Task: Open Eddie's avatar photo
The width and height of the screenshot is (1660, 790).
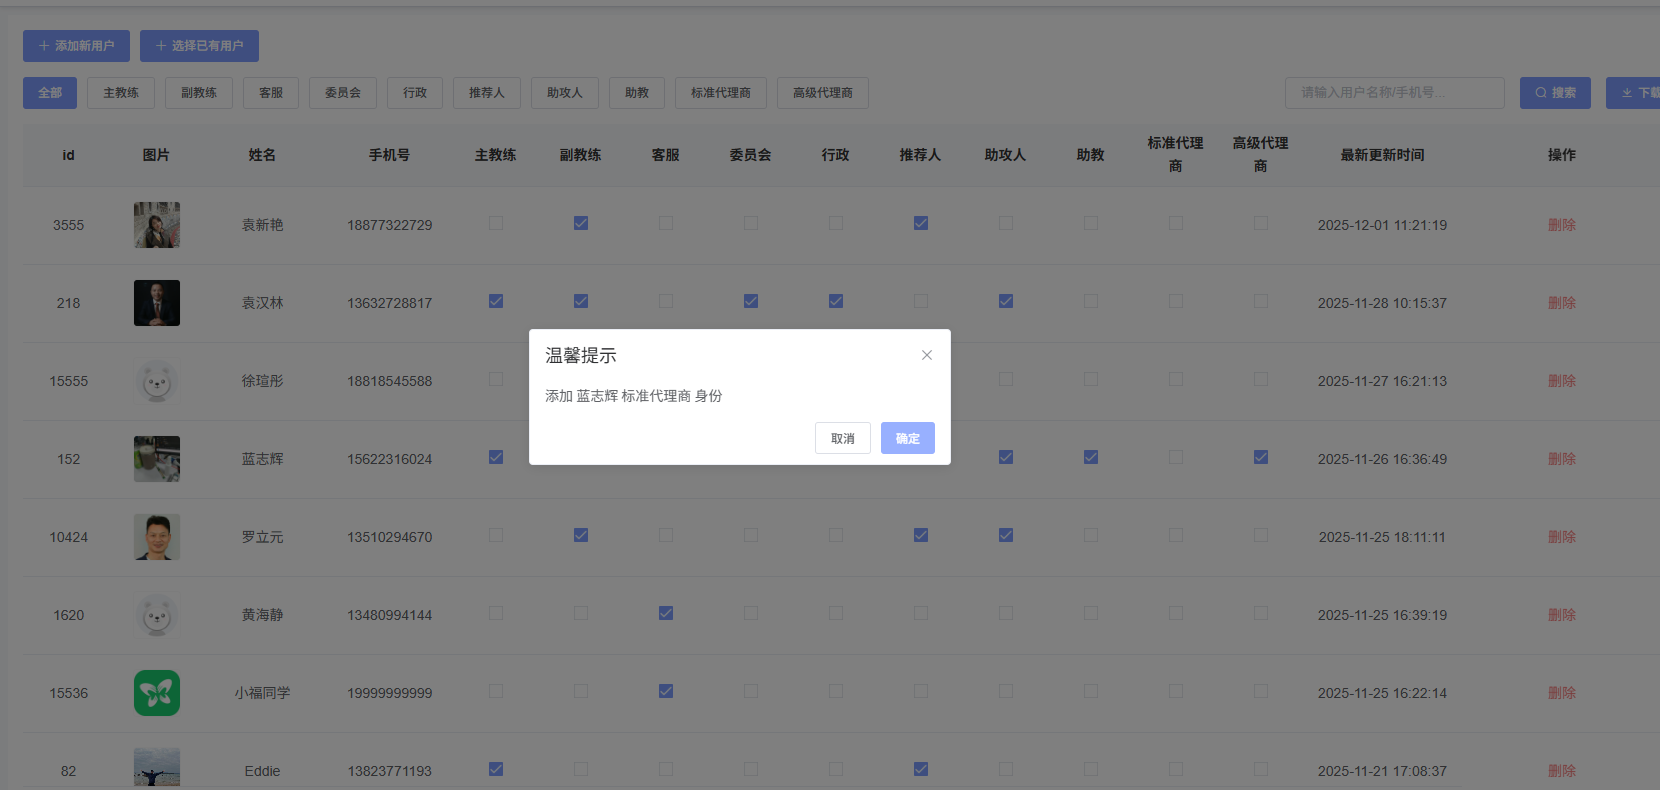Action: [x=157, y=767]
